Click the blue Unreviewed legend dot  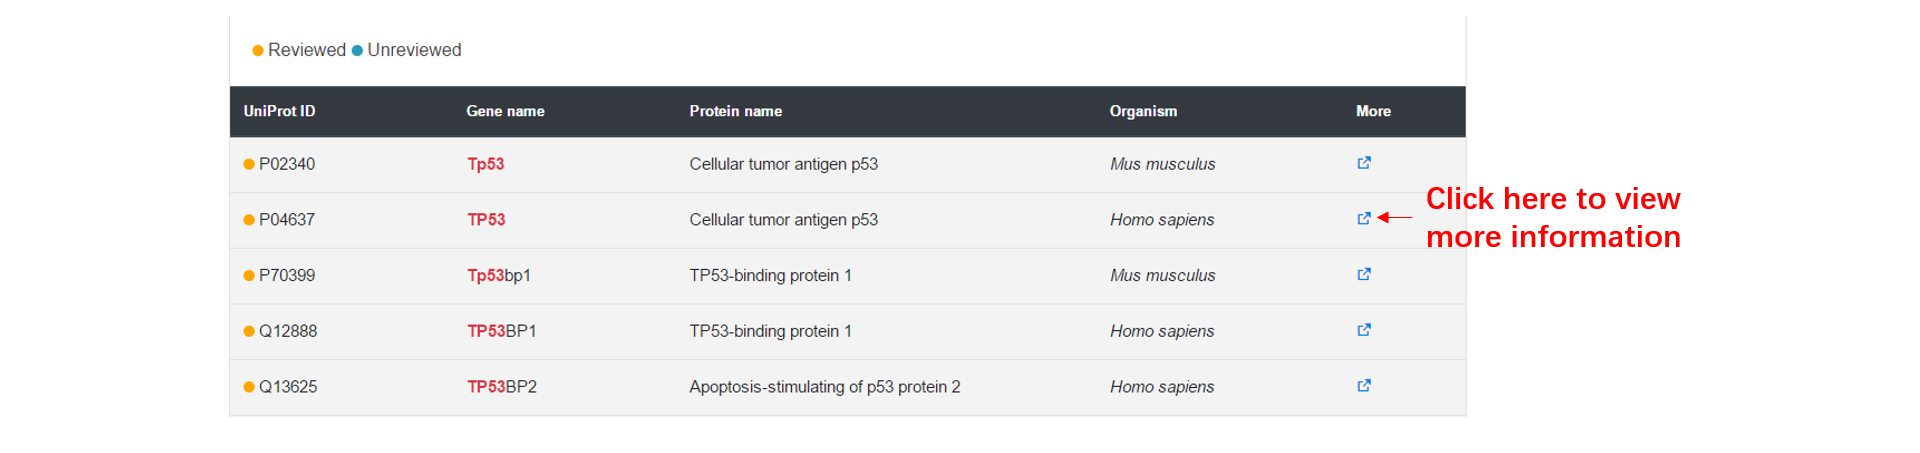(357, 50)
